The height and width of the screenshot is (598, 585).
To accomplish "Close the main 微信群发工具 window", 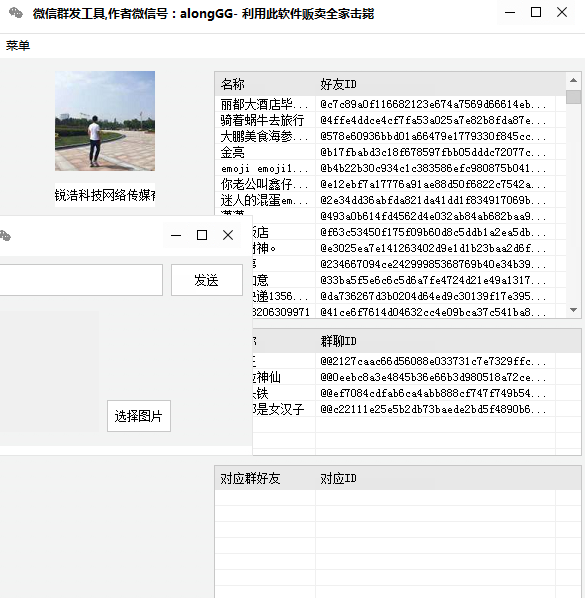I will pyautogui.click(x=562, y=13).
